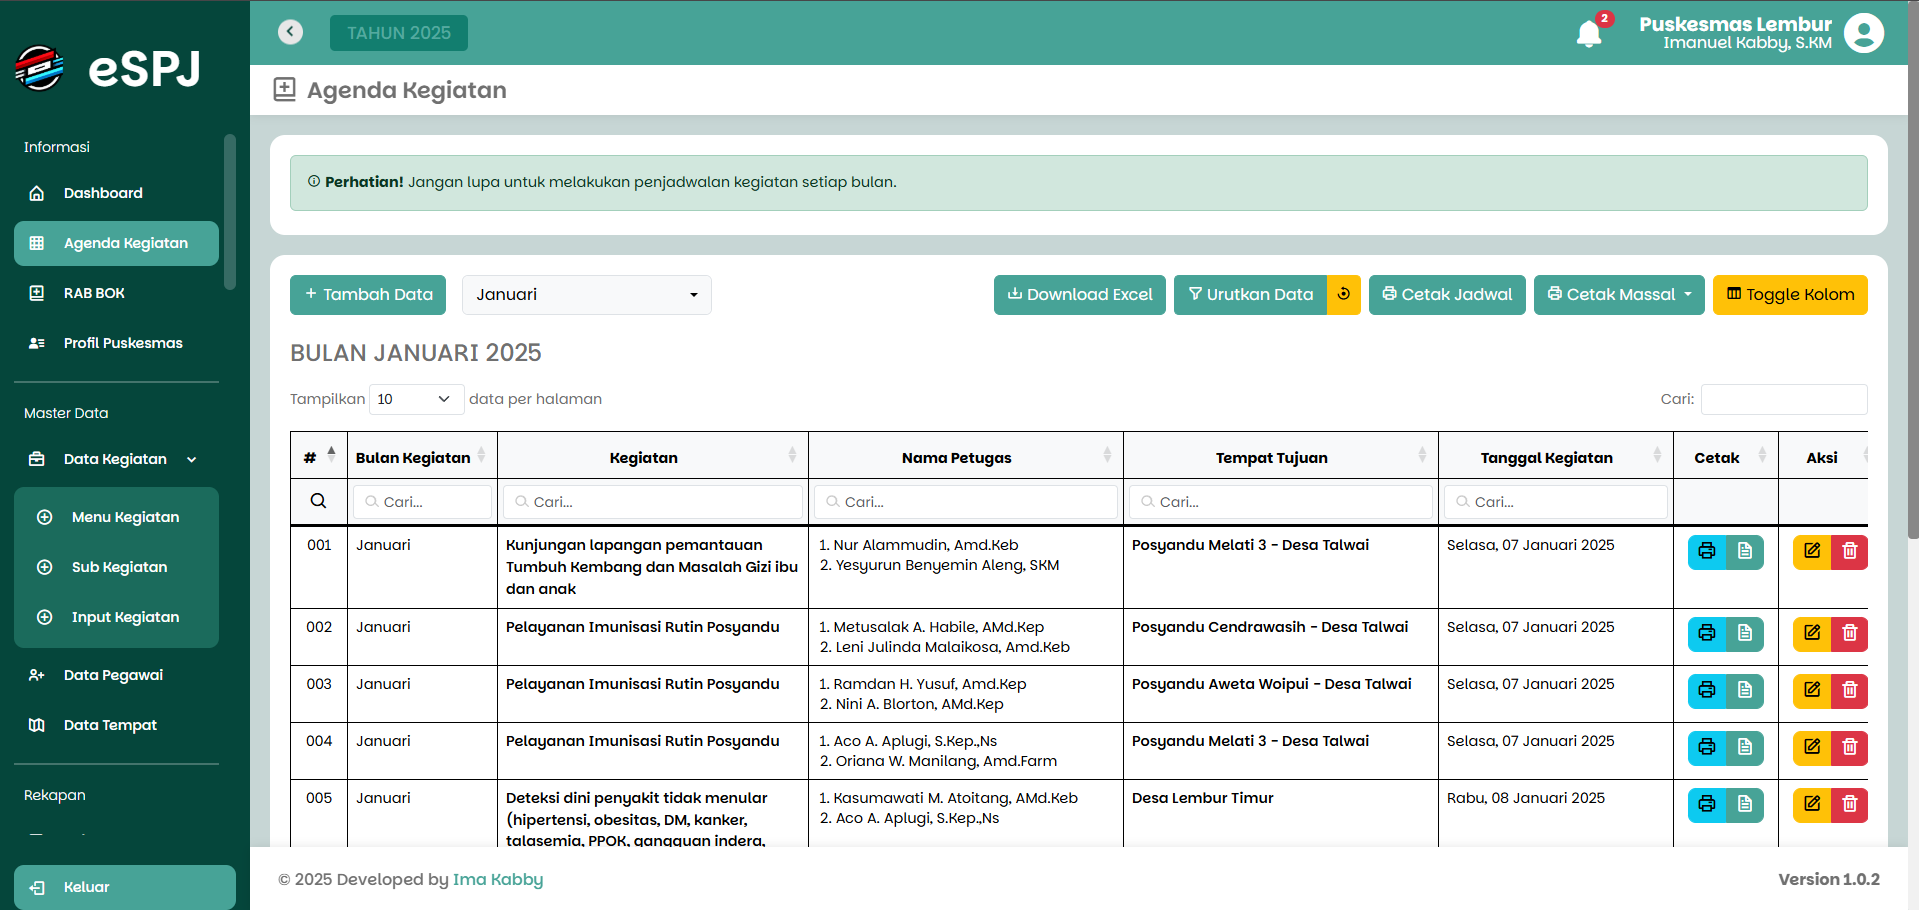The height and width of the screenshot is (910, 1919).
Task: Click the table search magnifier icon
Action: click(x=318, y=501)
